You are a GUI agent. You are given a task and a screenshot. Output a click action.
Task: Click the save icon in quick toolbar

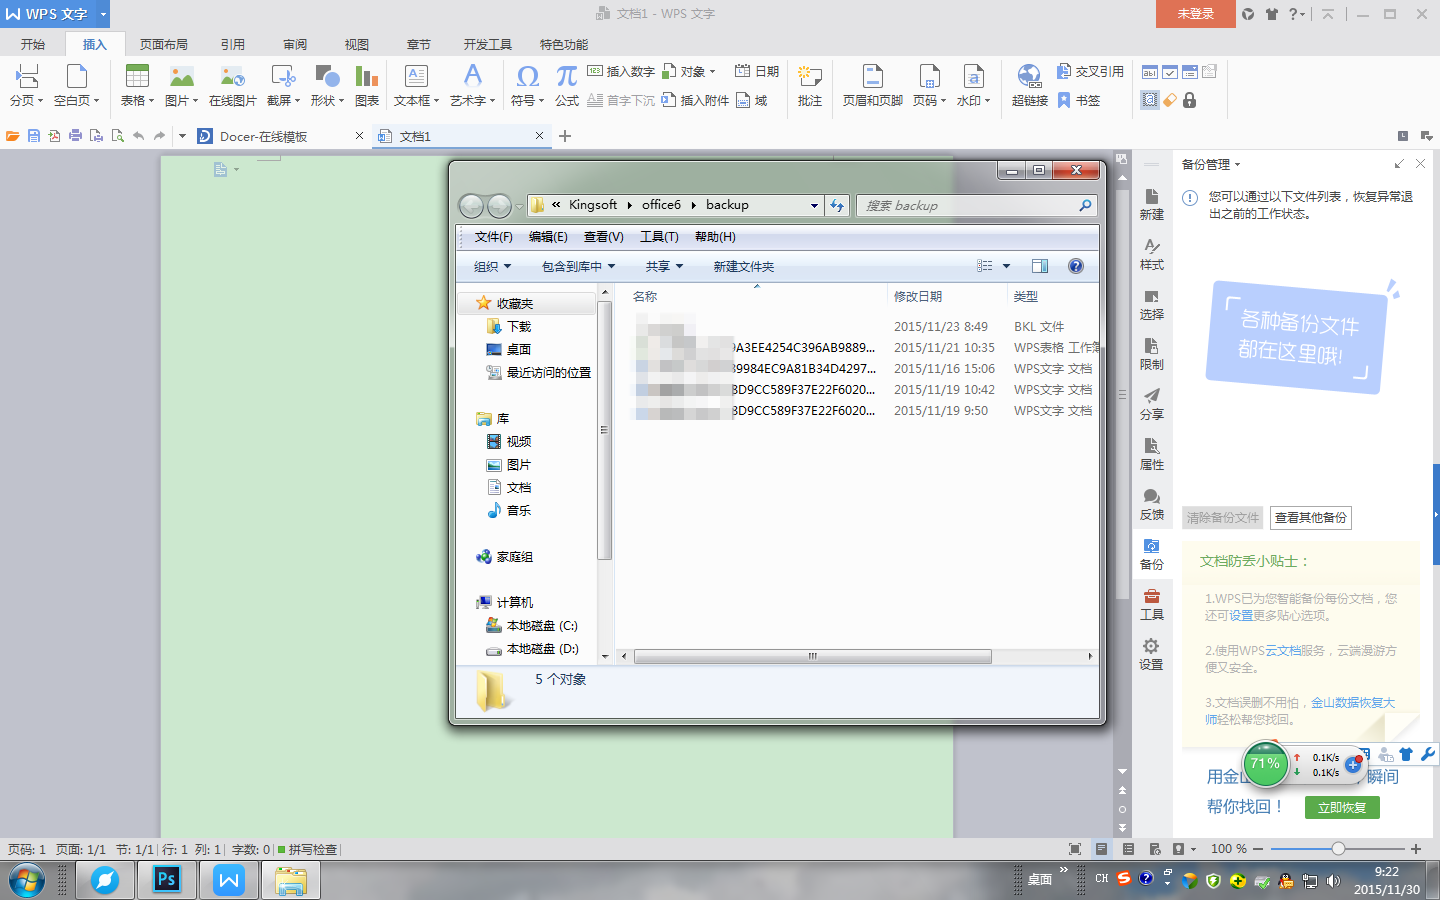34,136
